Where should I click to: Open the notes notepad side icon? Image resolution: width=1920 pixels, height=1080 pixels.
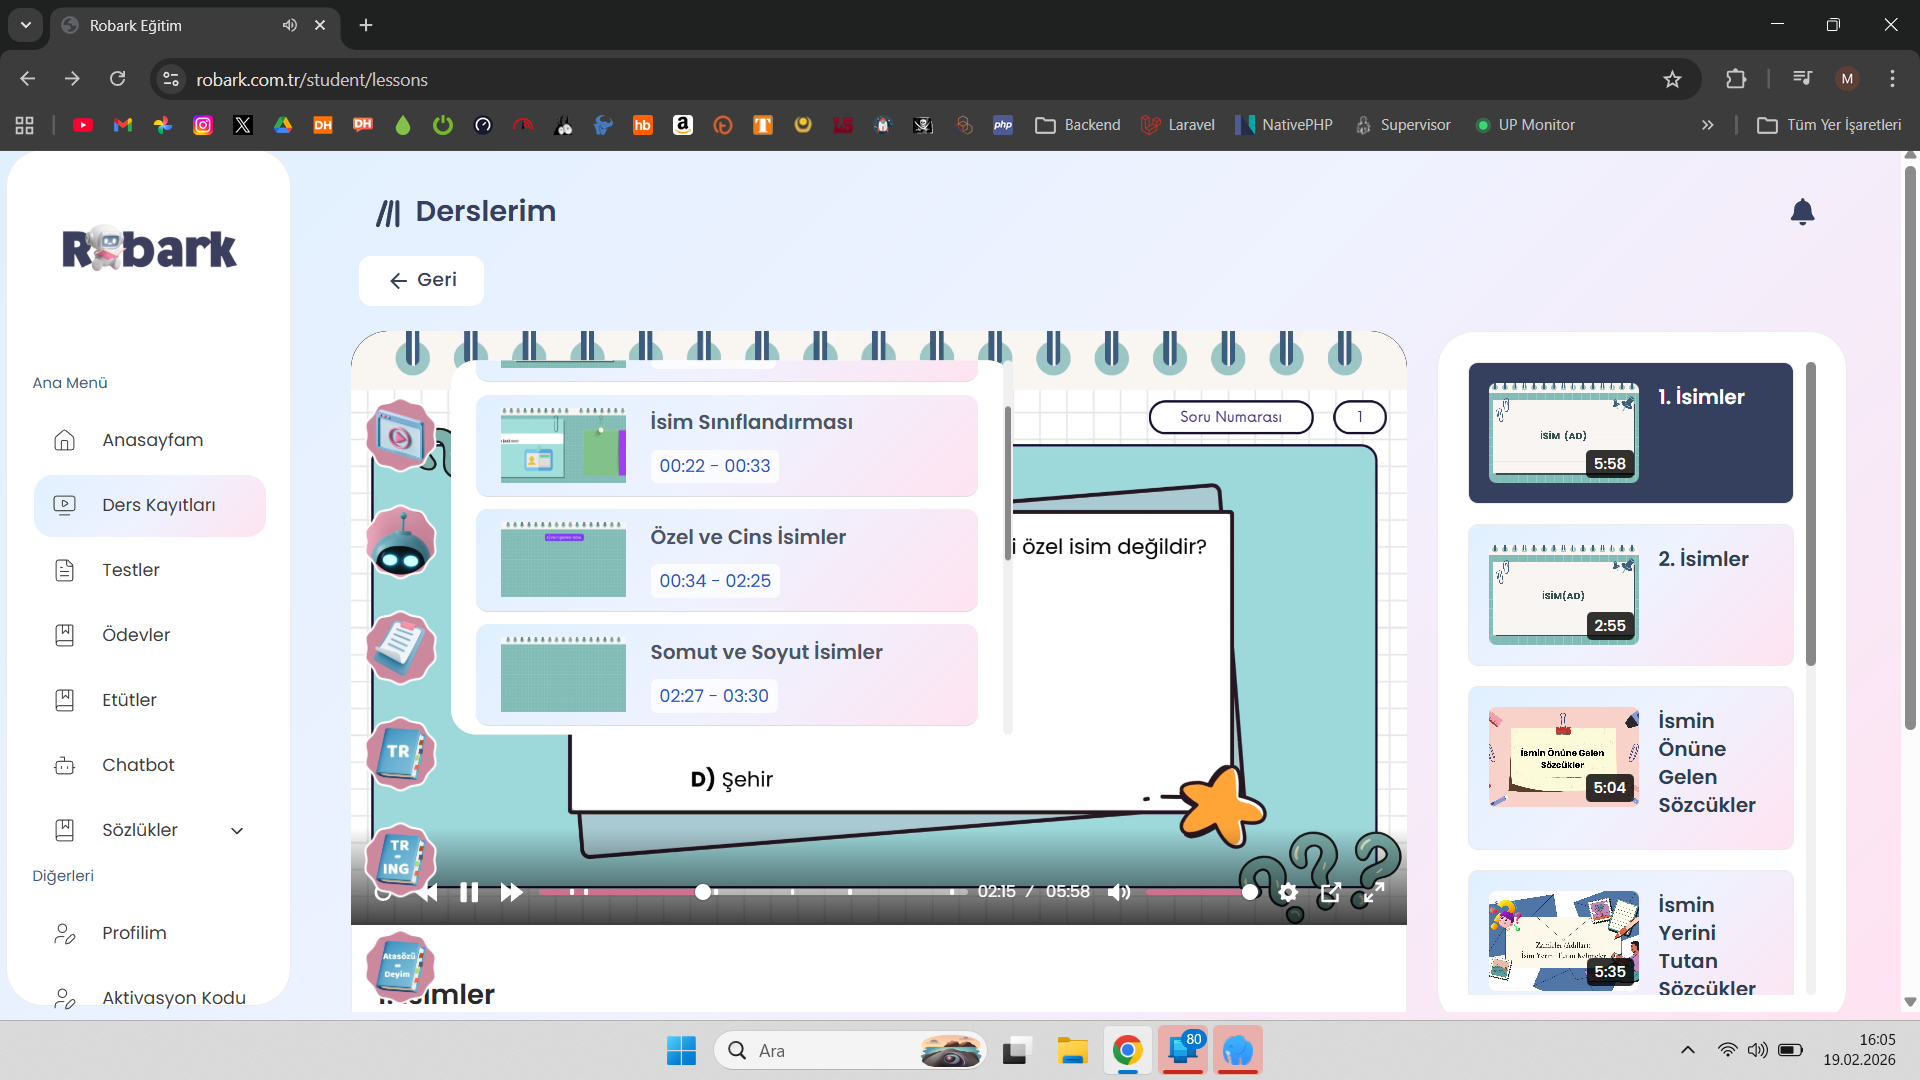click(x=401, y=647)
